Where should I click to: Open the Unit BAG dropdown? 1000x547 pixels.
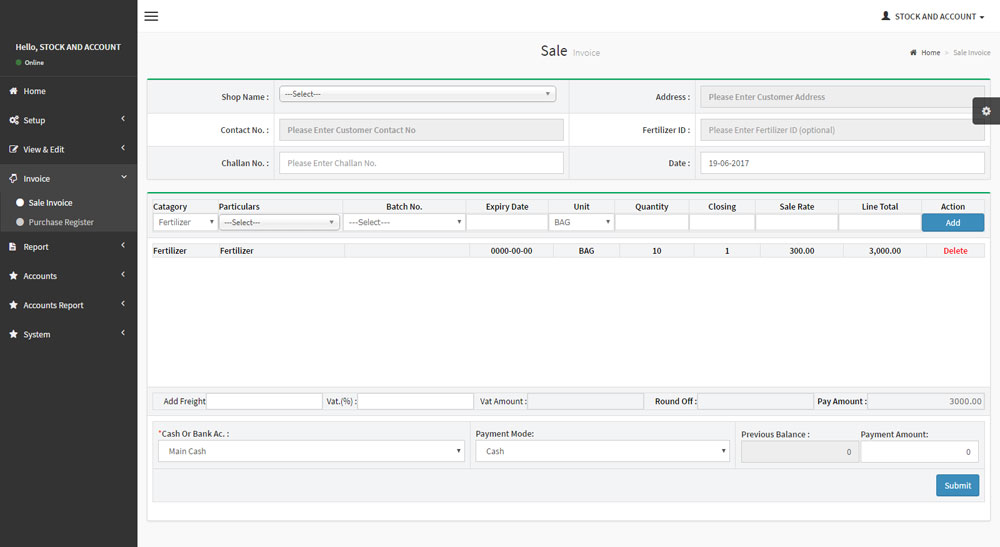pos(581,222)
